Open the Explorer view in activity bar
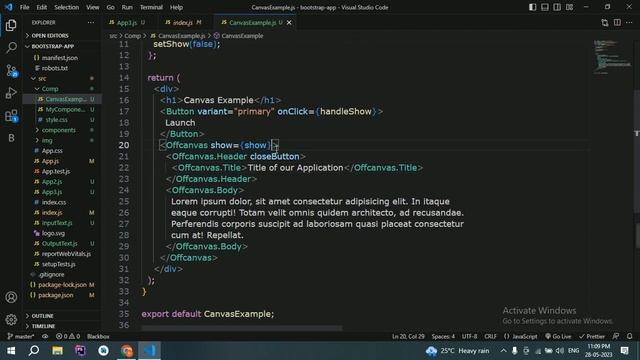640x360 pixels. click(x=11, y=25)
